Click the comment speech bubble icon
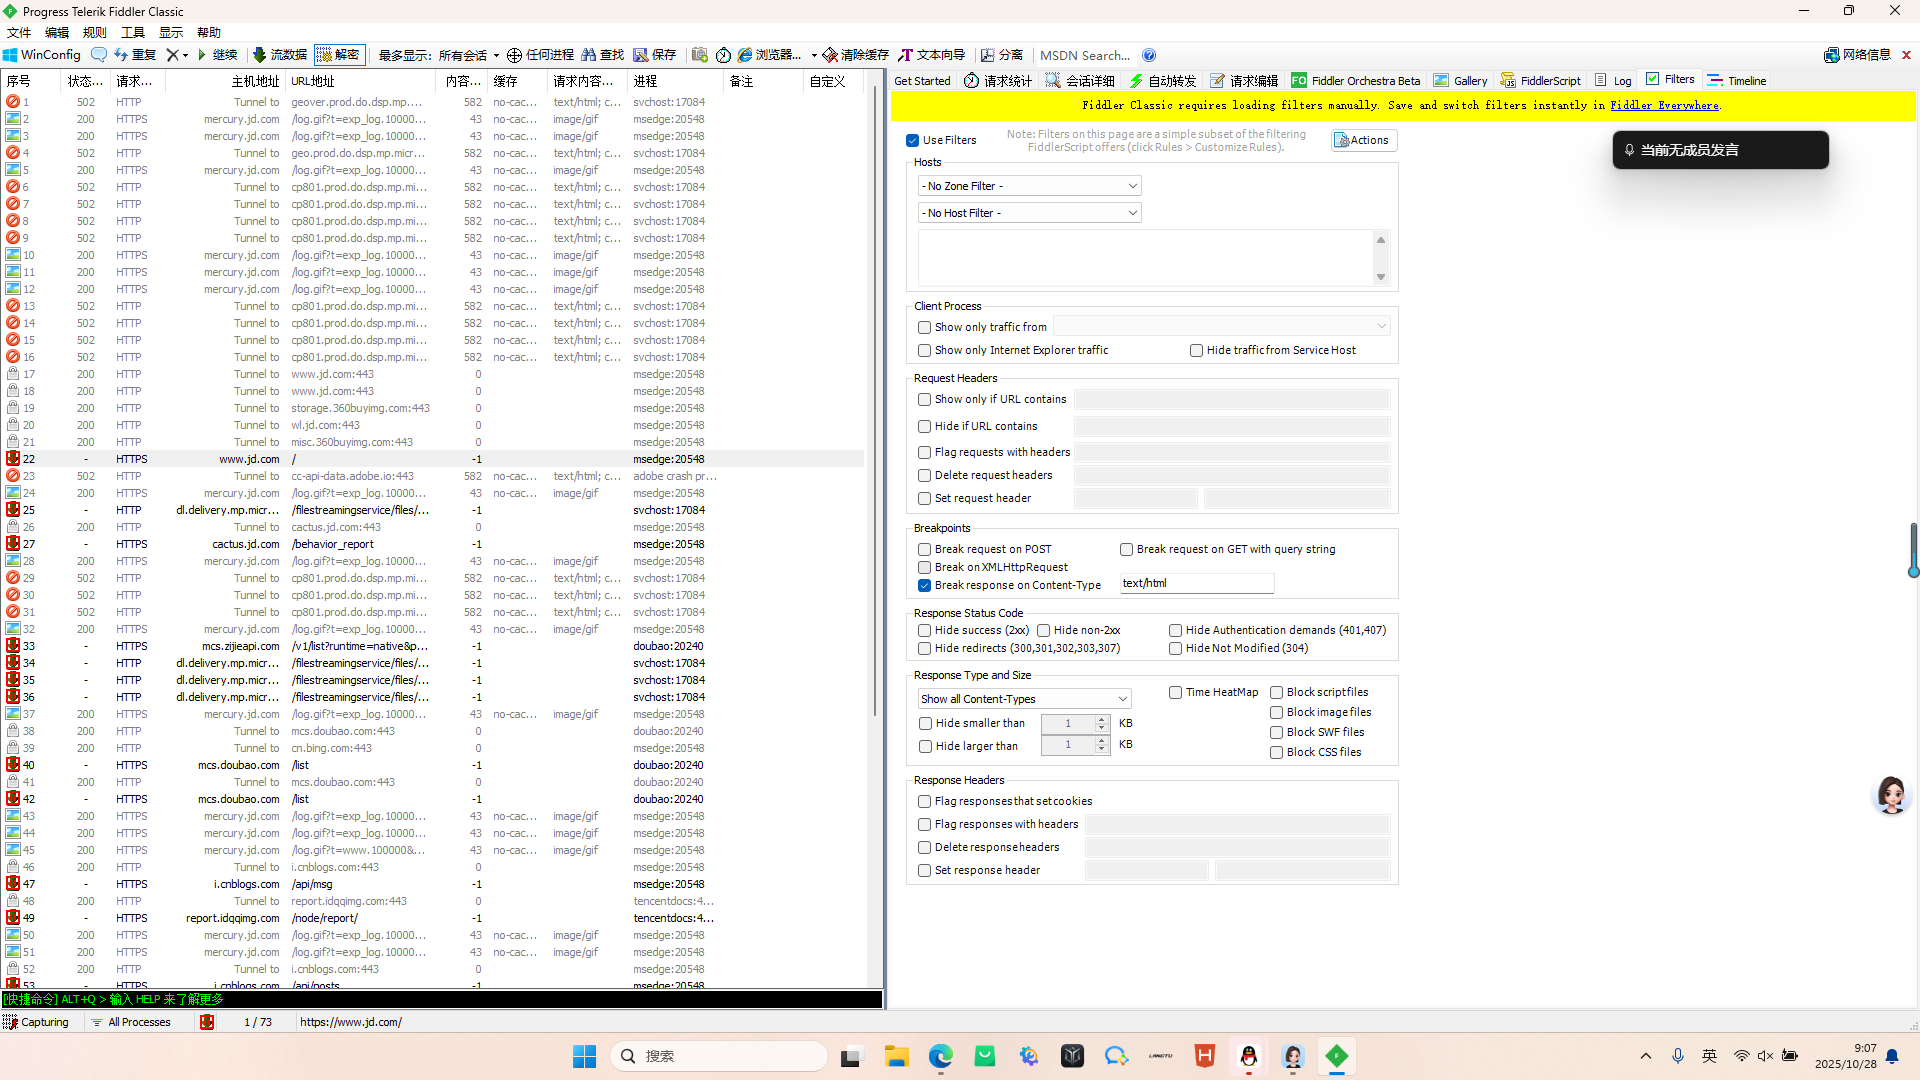The height and width of the screenshot is (1080, 1920). pyautogui.click(x=98, y=55)
